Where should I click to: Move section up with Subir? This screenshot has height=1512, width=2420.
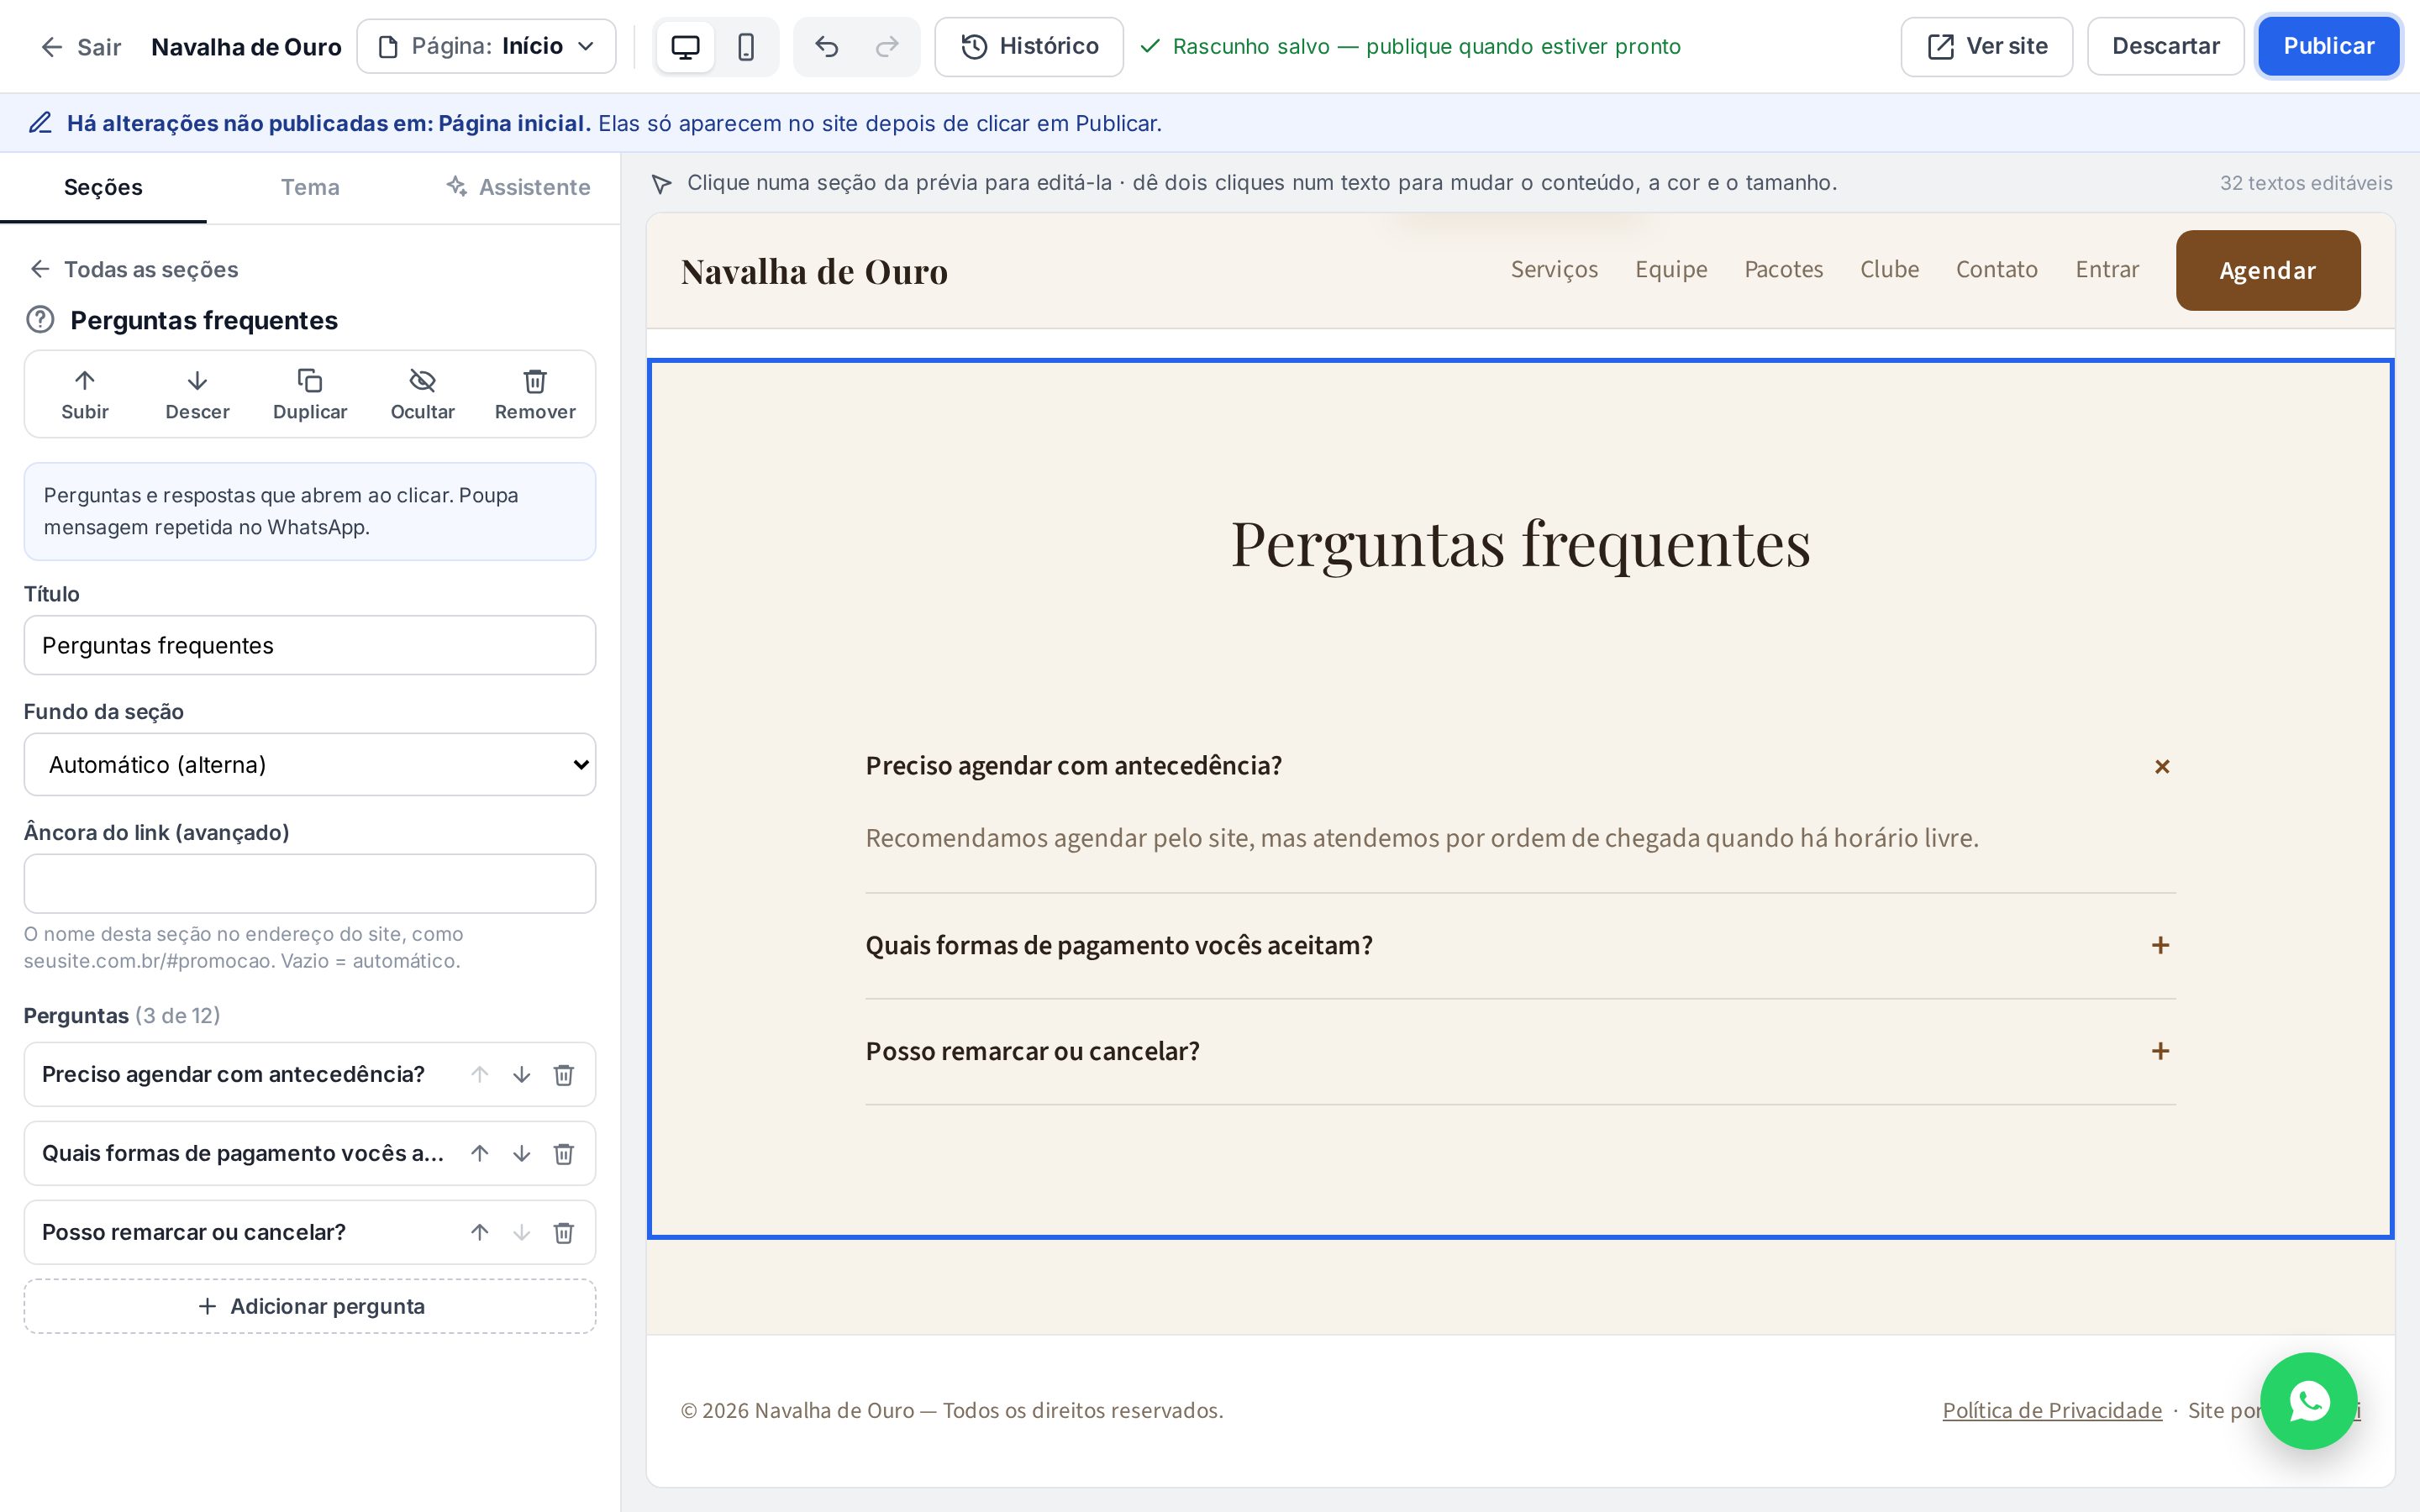pyautogui.click(x=85, y=394)
